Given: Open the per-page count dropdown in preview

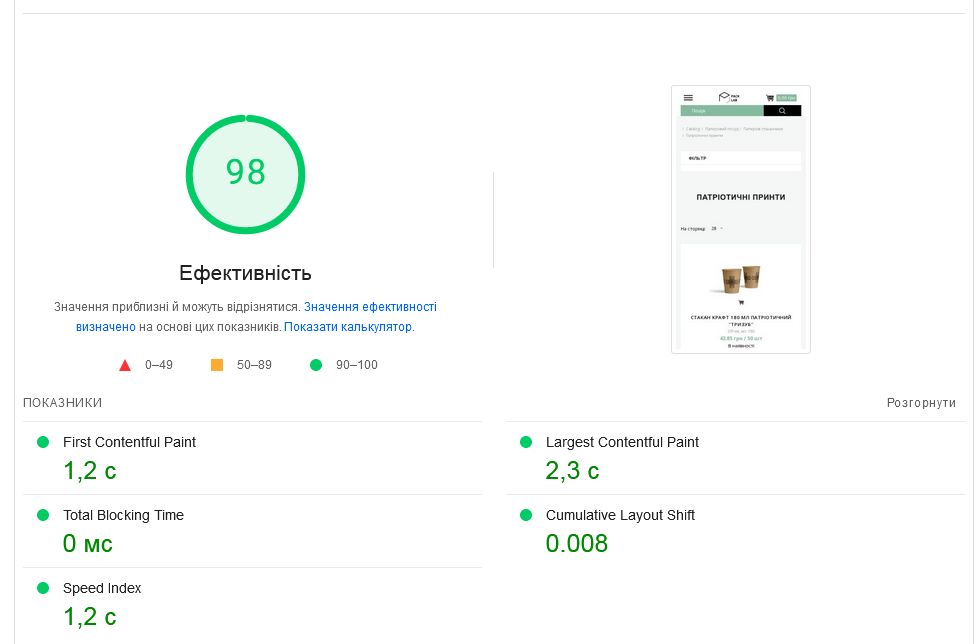Looking at the screenshot, I should (x=717, y=229).
